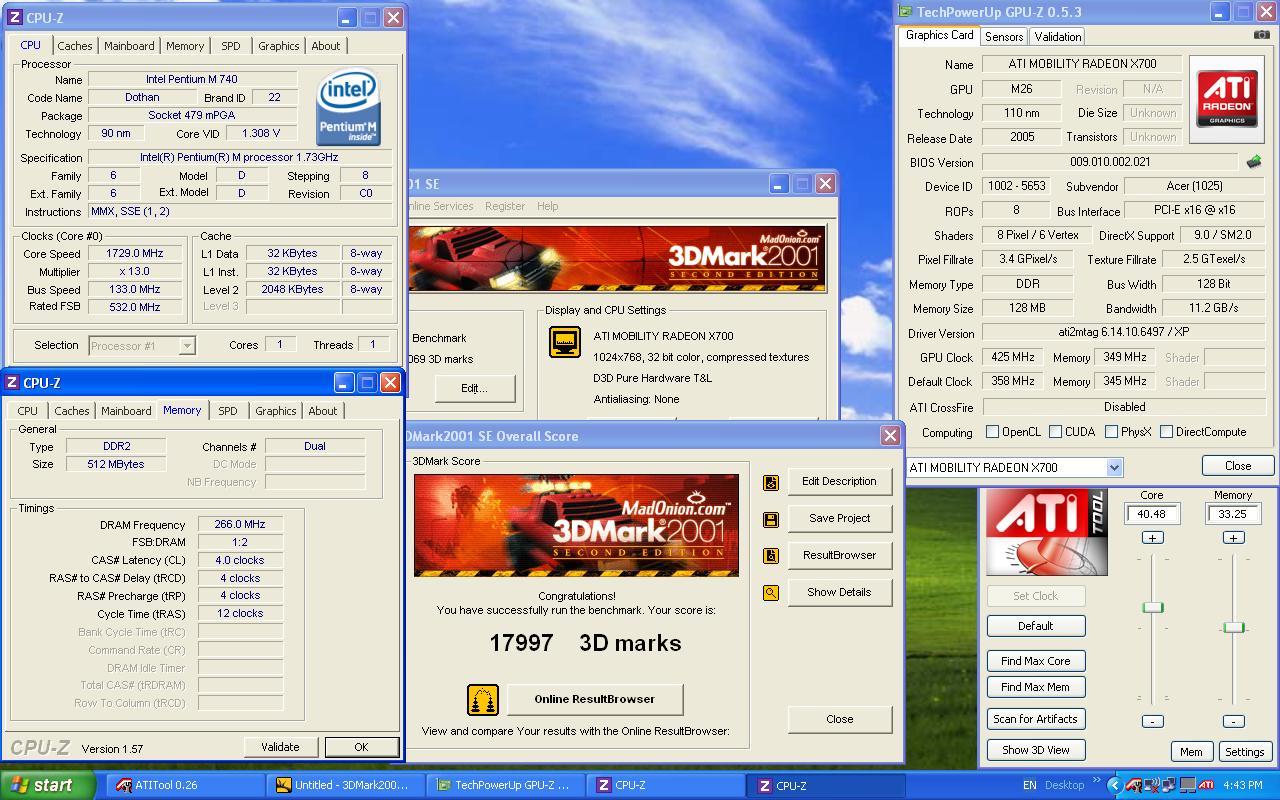Enable the OpenCL checkbox
Screen dimensions: 1280x800
[x=992, y=432]
